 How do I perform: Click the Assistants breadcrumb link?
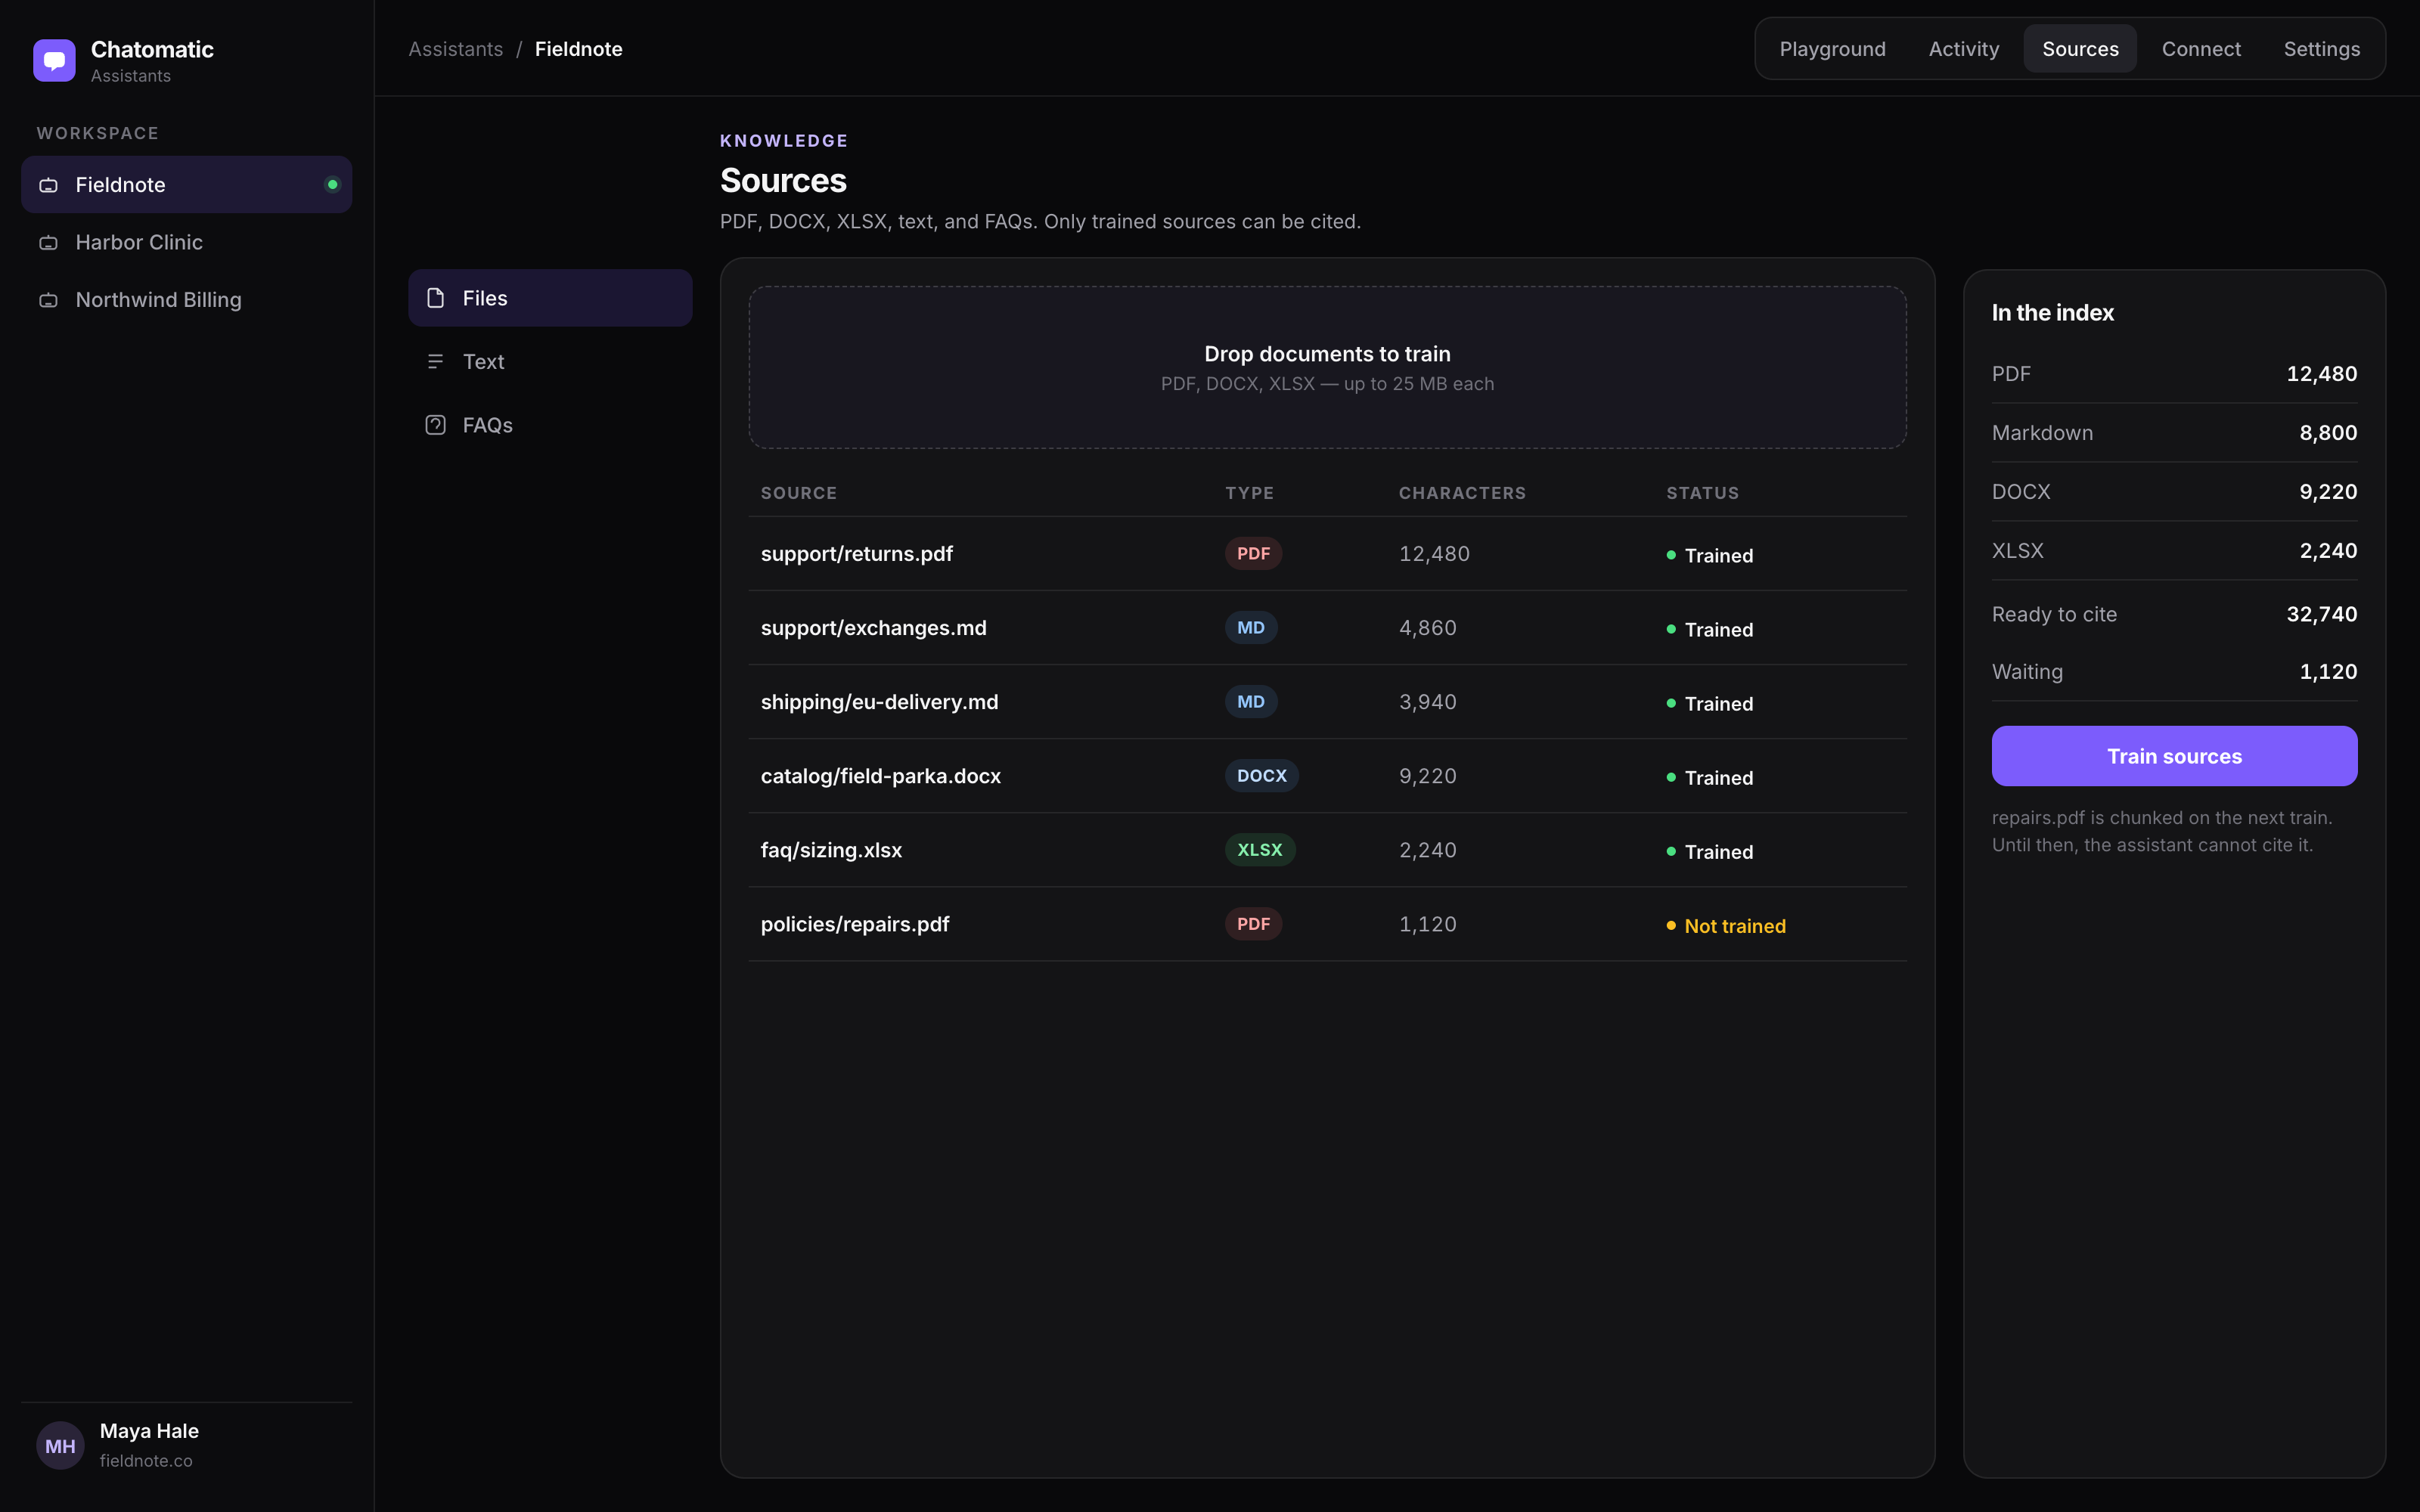pyautogui.click(x=456, y=49)
